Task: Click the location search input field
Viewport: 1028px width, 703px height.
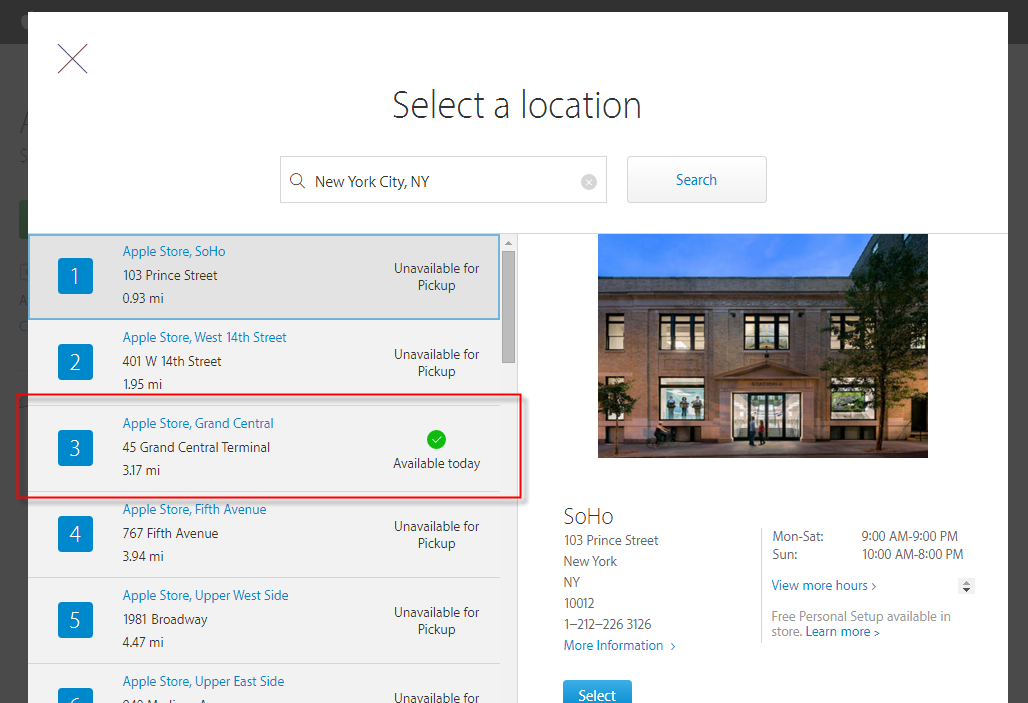Action: [443, 180]
